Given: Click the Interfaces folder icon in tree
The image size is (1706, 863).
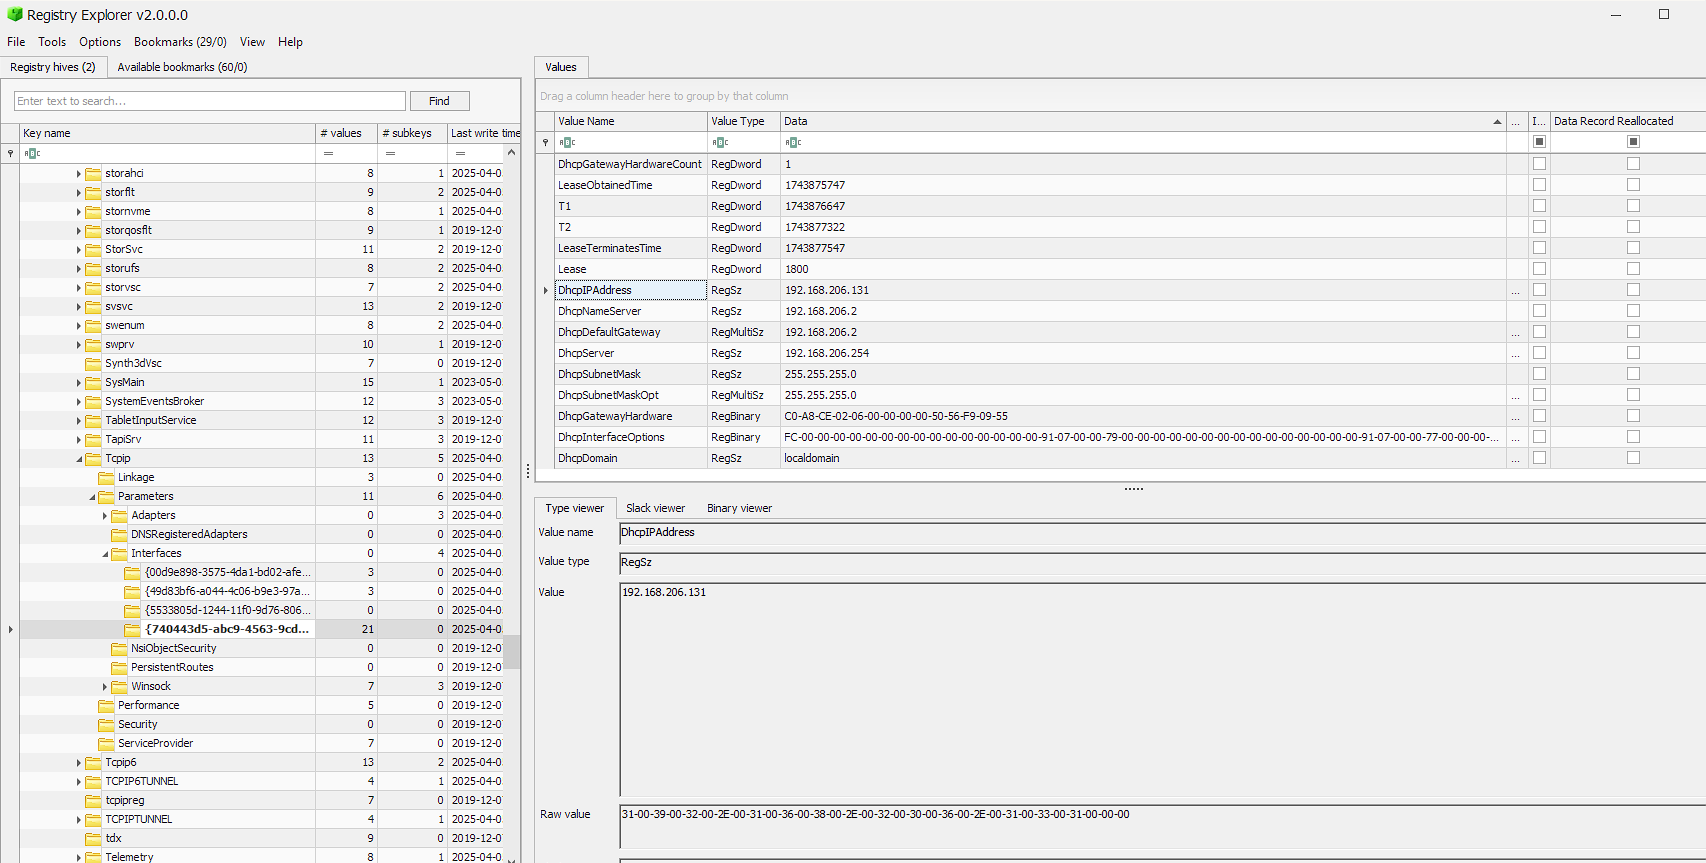Looking at the screenshot, I should tap(119, 553).
